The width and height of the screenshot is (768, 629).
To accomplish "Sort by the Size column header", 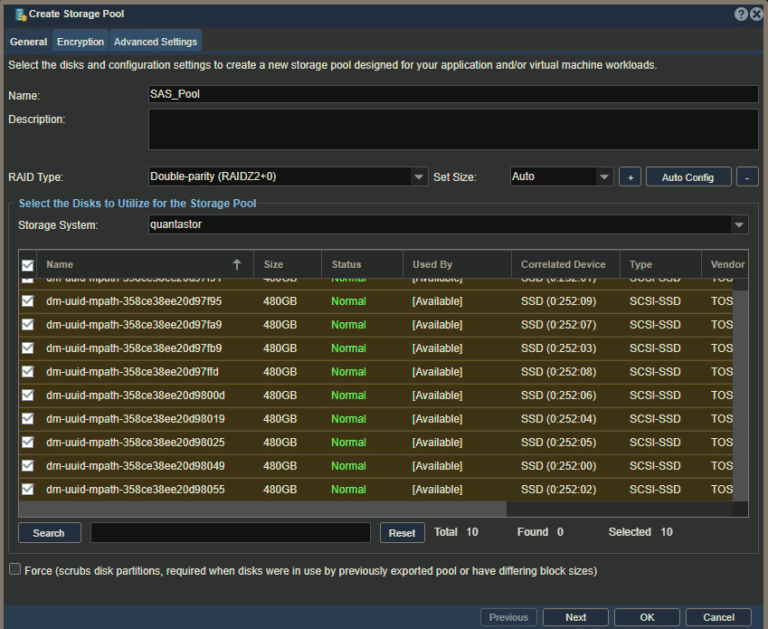I will pos(288,265).
